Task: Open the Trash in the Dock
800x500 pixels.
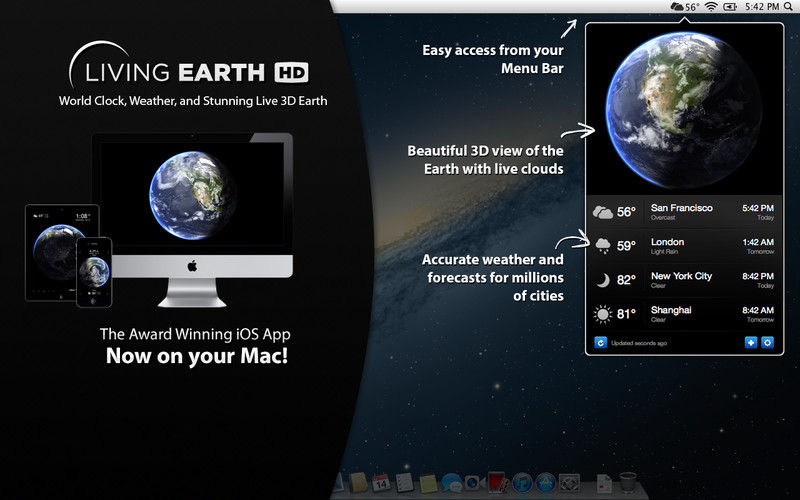Action: tap(628, 482)
